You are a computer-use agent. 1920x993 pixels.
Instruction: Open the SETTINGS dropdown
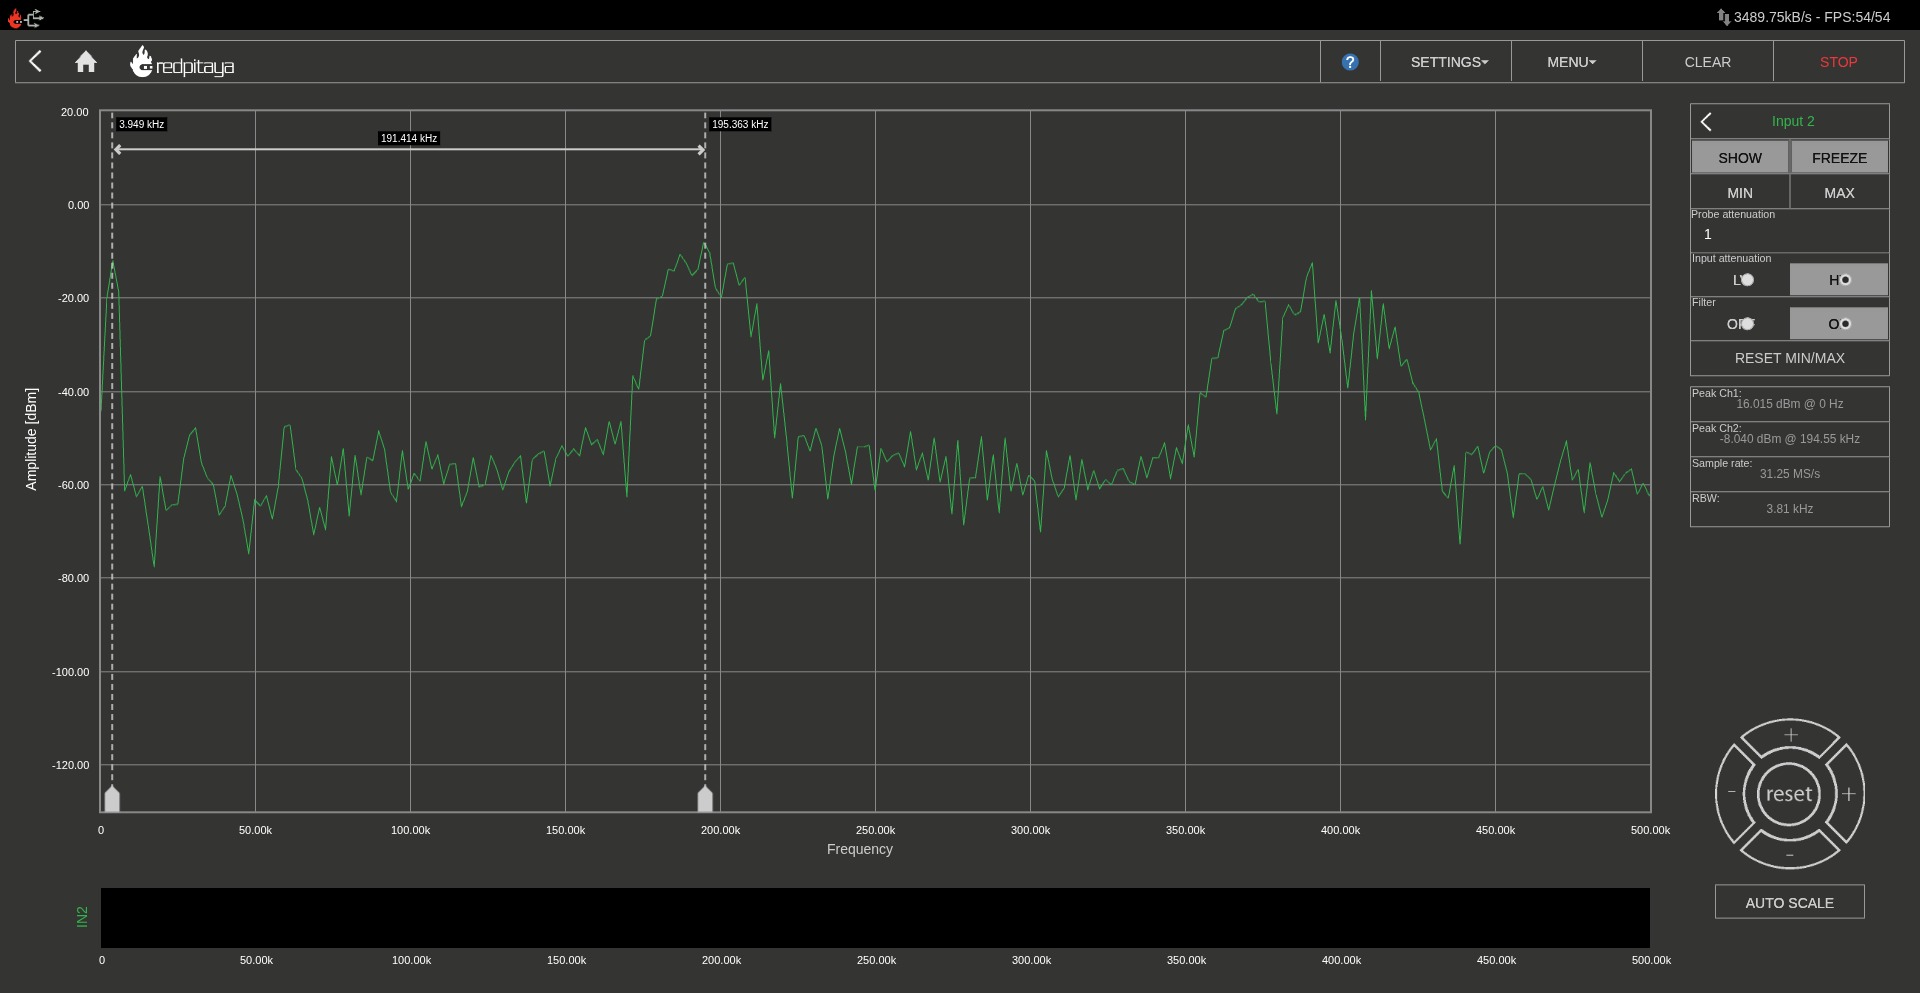pos(1447,61)
